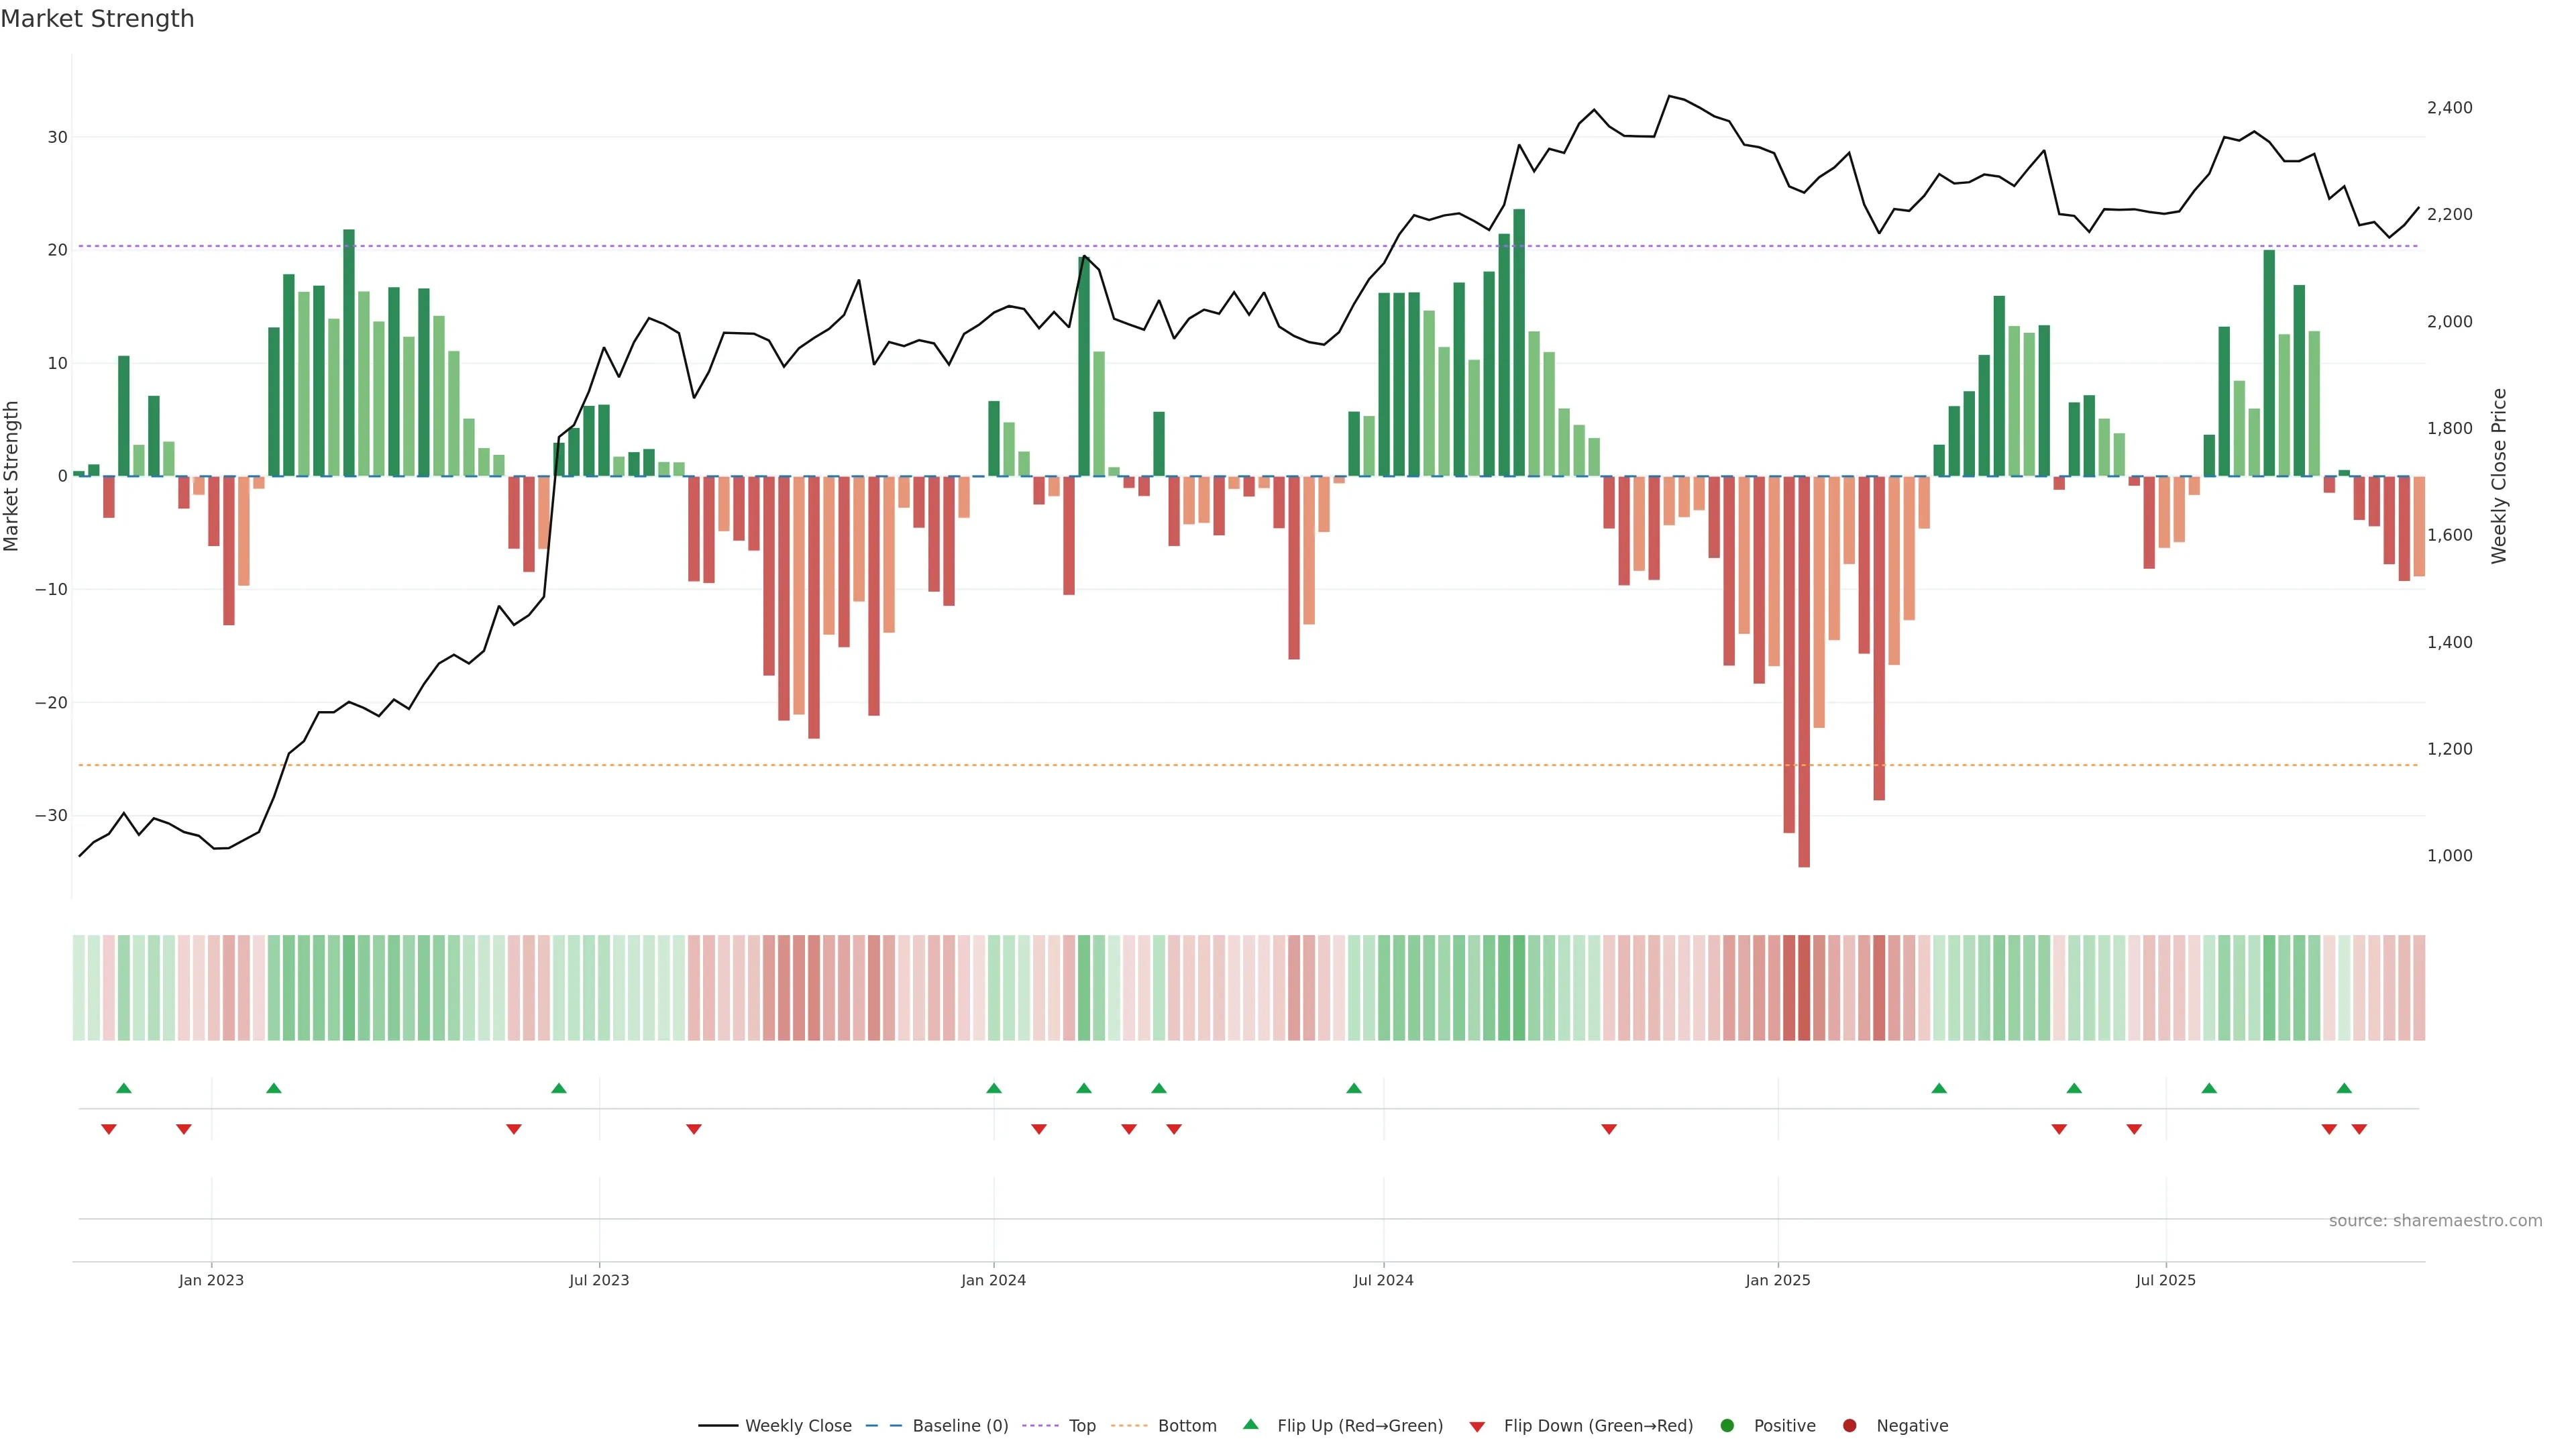The width and height of the screenshot is (2576, 1449).
Task: Click the Positive green circle legend icon
Action: point(1727,1426)
